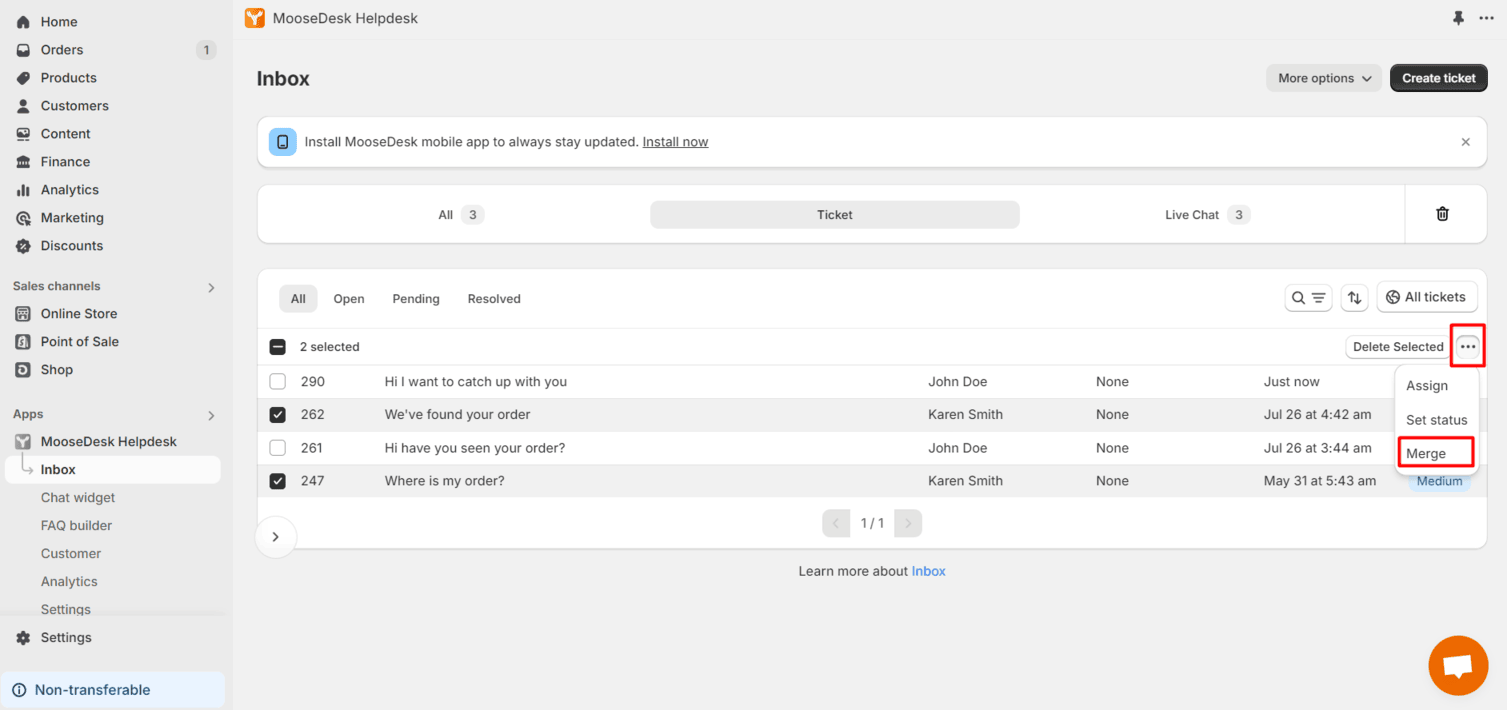This screenshot has width=1507, height=710.
Task: Click the Point of Sale icon
Action: pyautogui.click(x=23, y=342)
